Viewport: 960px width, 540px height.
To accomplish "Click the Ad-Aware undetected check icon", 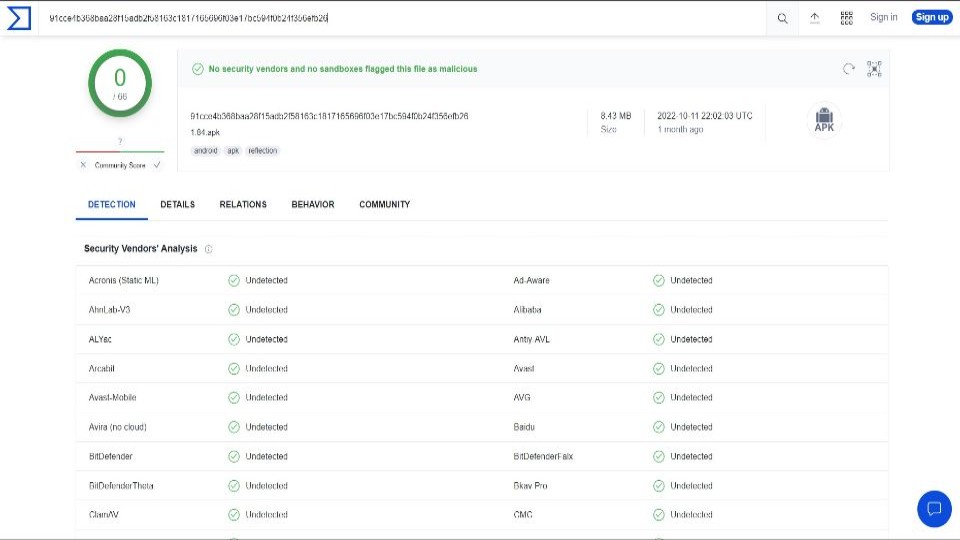I will (x=659, y=280).
